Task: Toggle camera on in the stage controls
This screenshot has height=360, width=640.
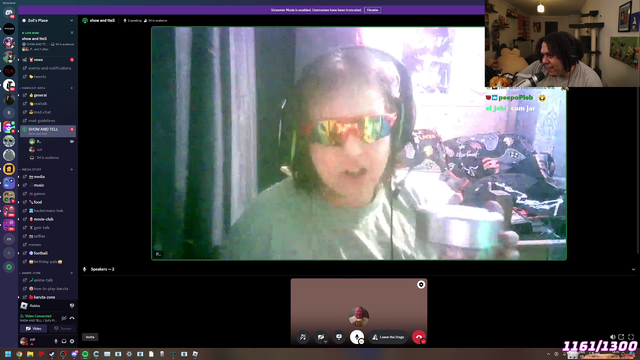Action: (321, 337)
